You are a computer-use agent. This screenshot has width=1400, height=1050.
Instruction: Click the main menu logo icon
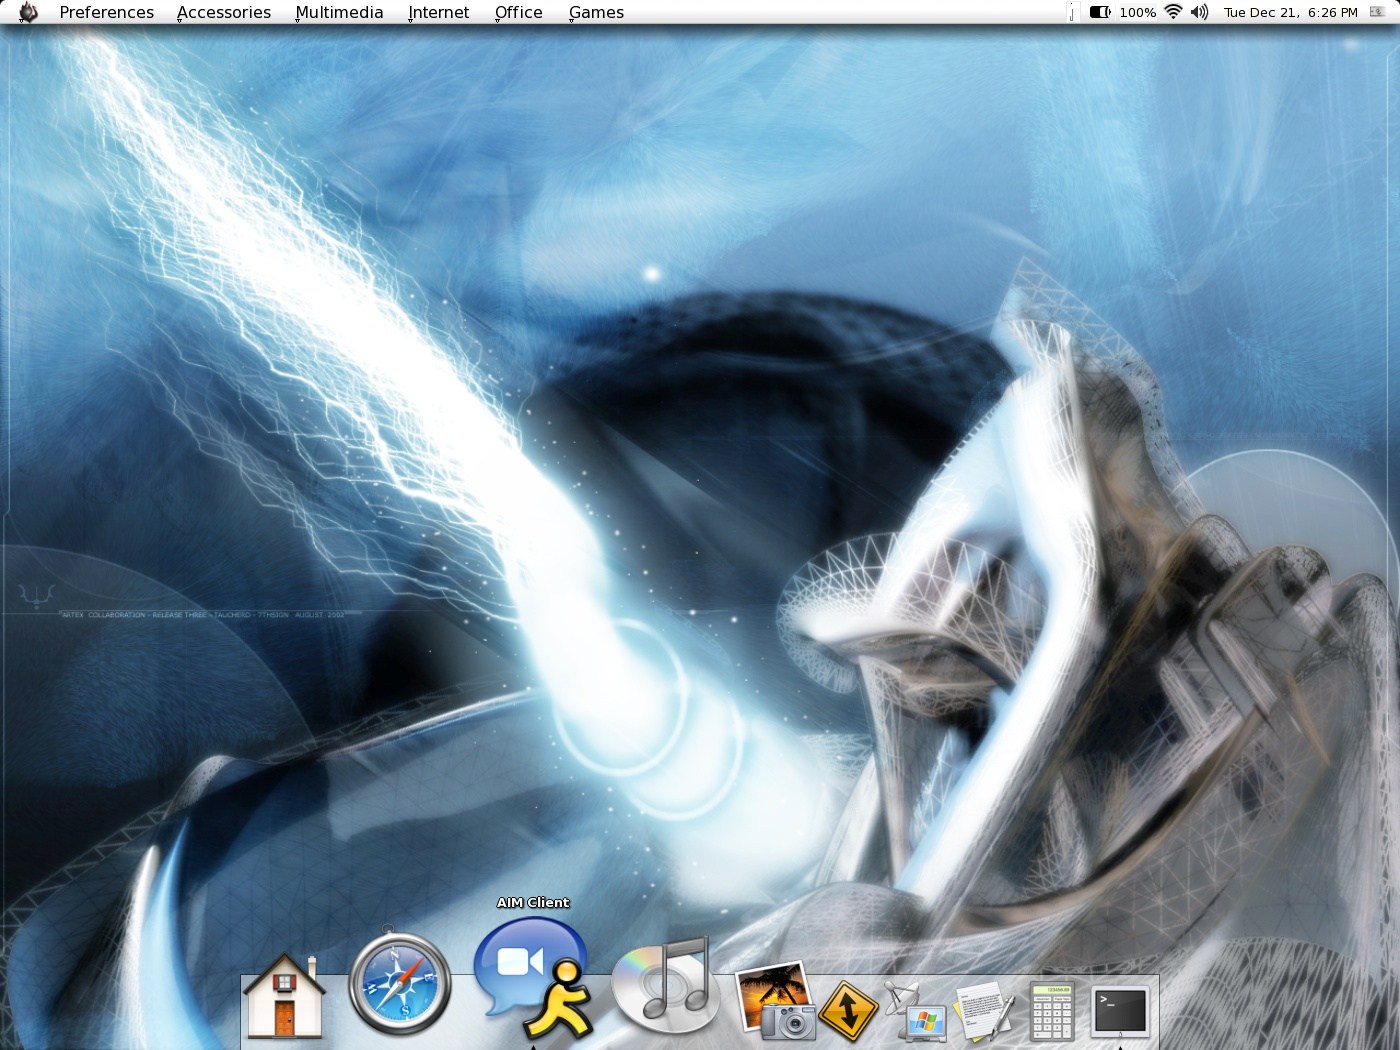[x=28, y=12]
